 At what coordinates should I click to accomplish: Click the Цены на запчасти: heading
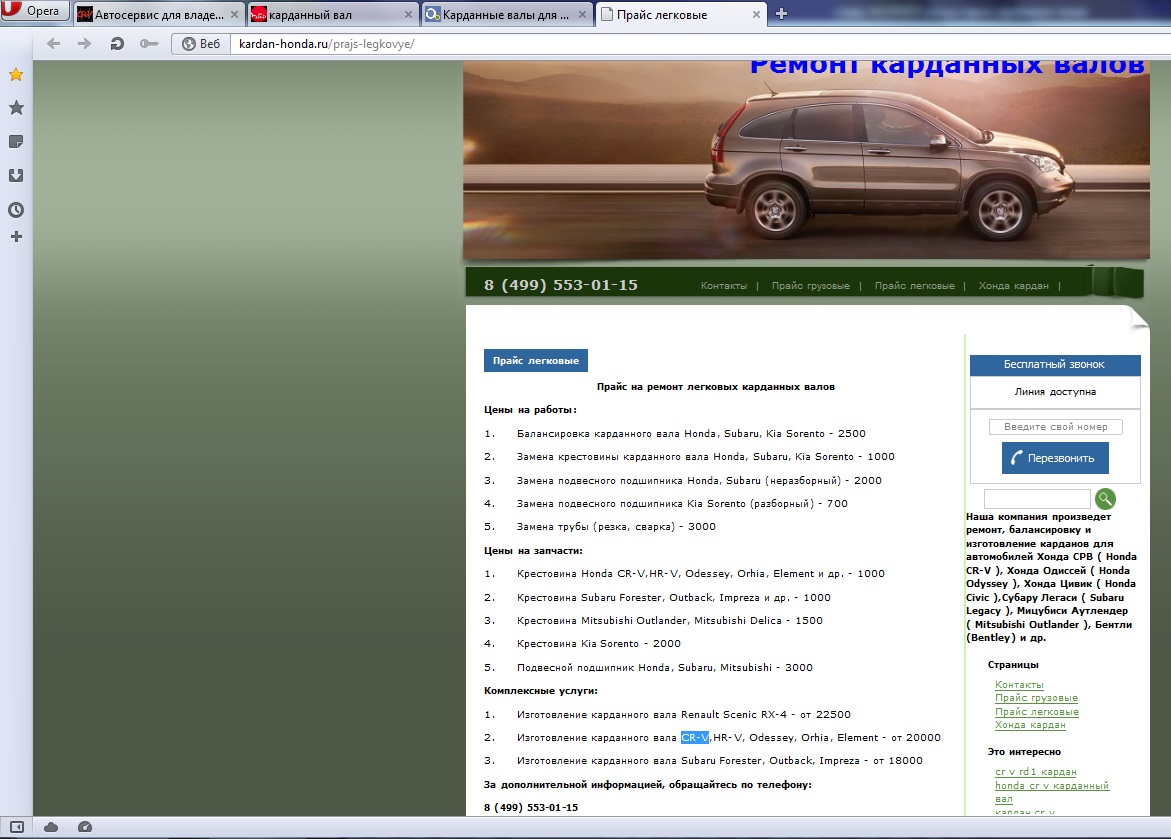coord(533,551)
